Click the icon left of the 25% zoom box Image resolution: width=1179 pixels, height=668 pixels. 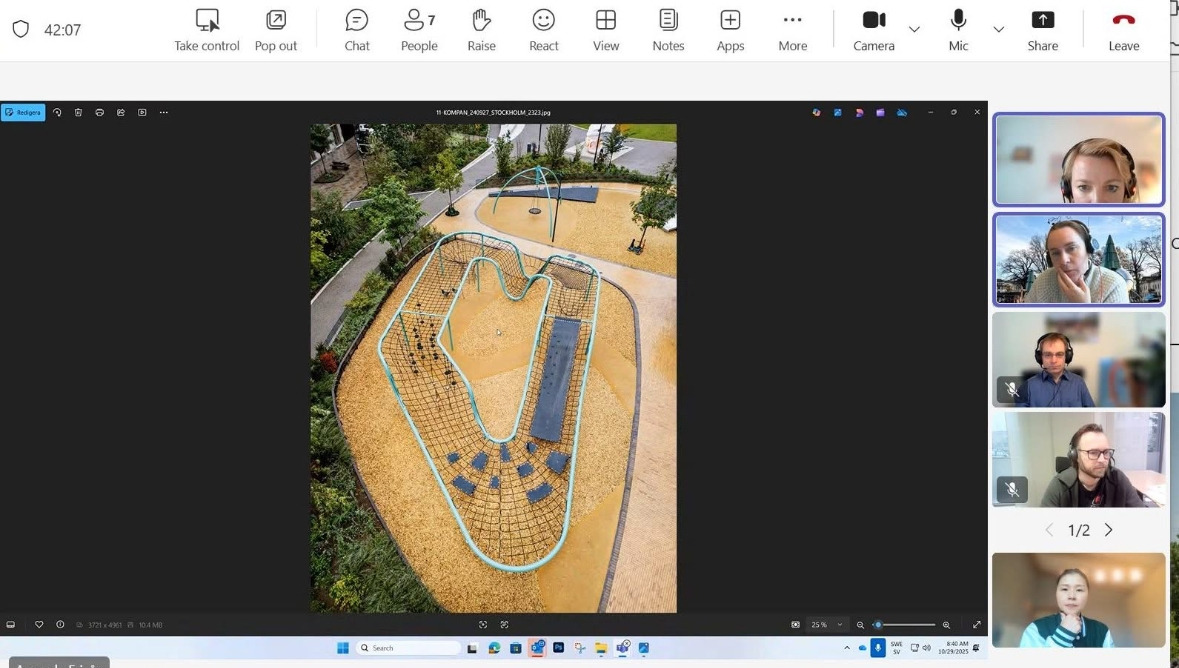click(x=796, y=624)
